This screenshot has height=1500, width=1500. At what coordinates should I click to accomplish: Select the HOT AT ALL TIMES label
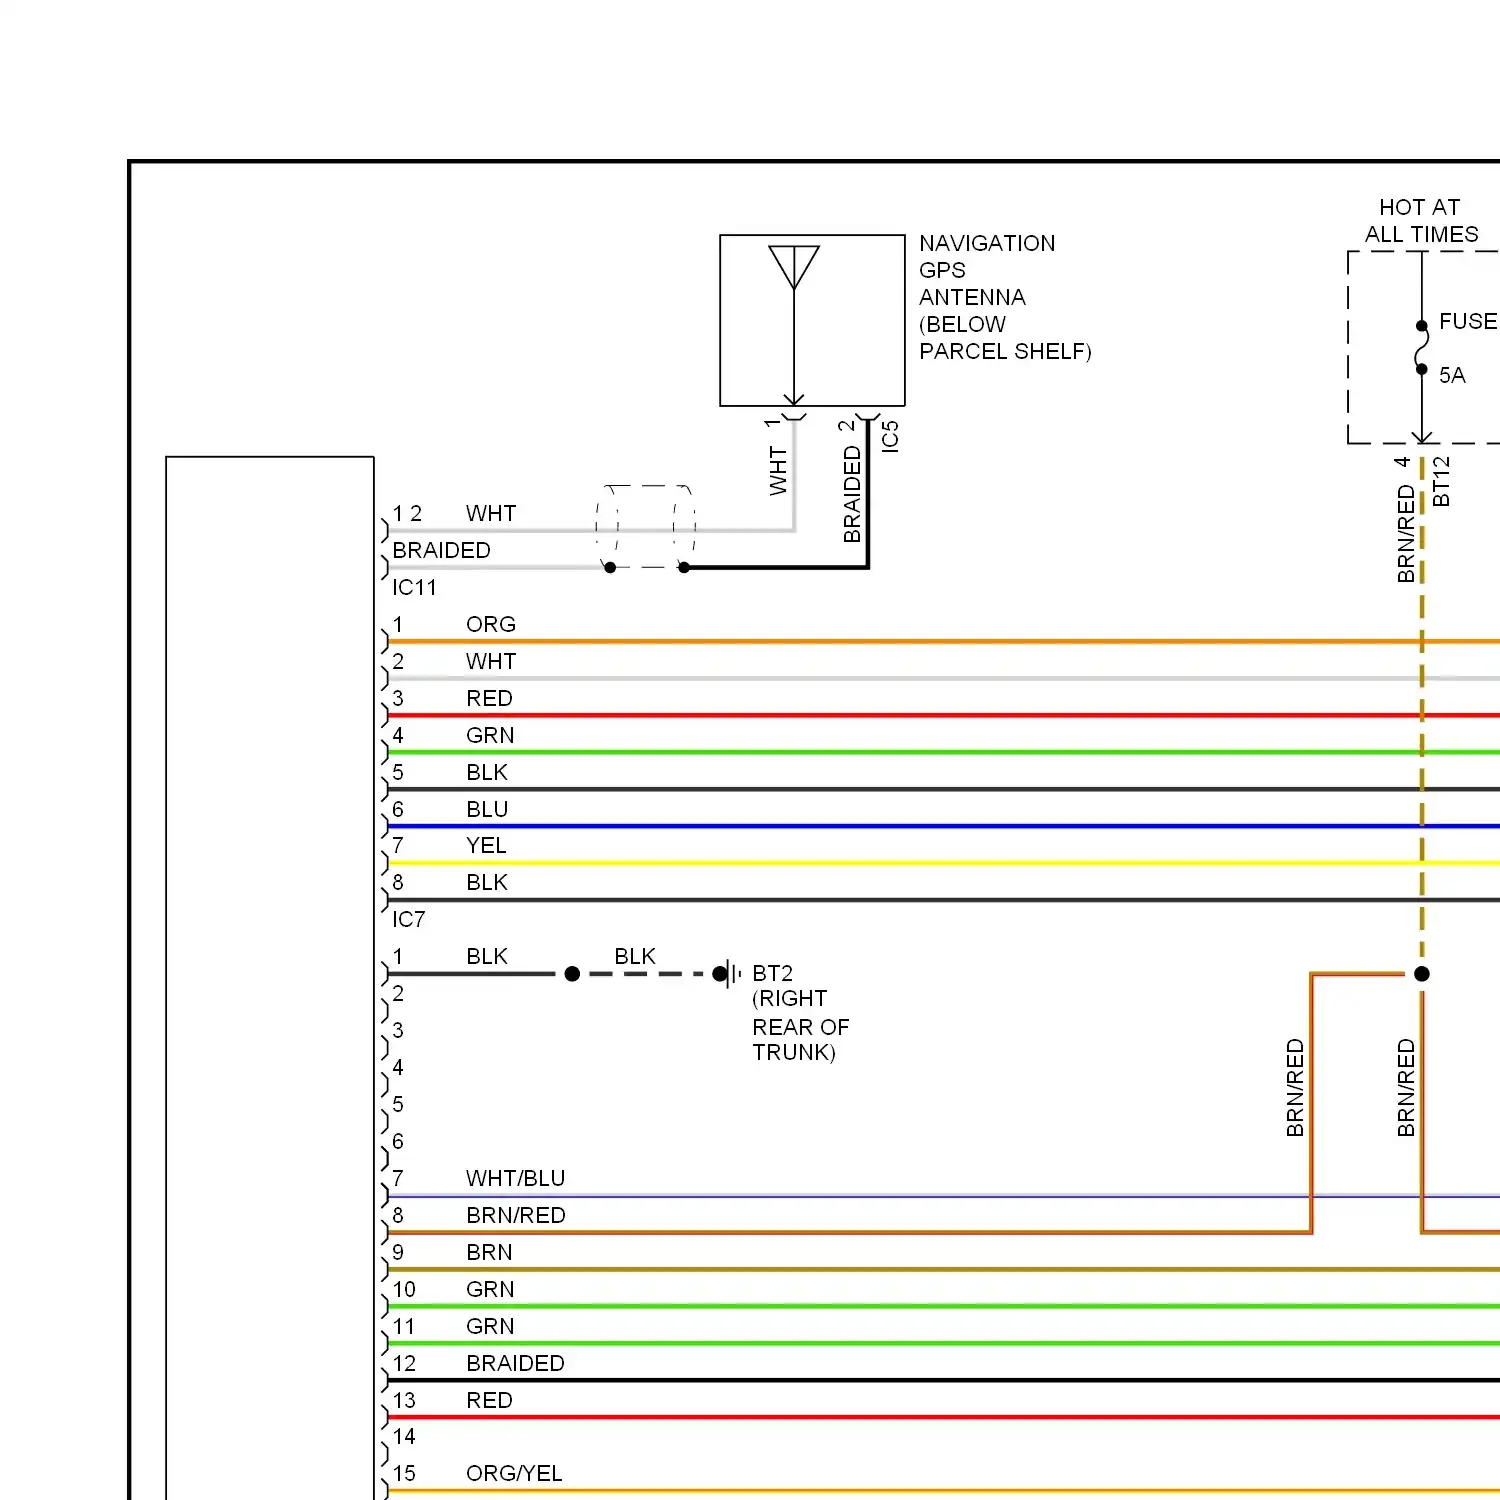pyautogui.click(x=1421, y=221)
